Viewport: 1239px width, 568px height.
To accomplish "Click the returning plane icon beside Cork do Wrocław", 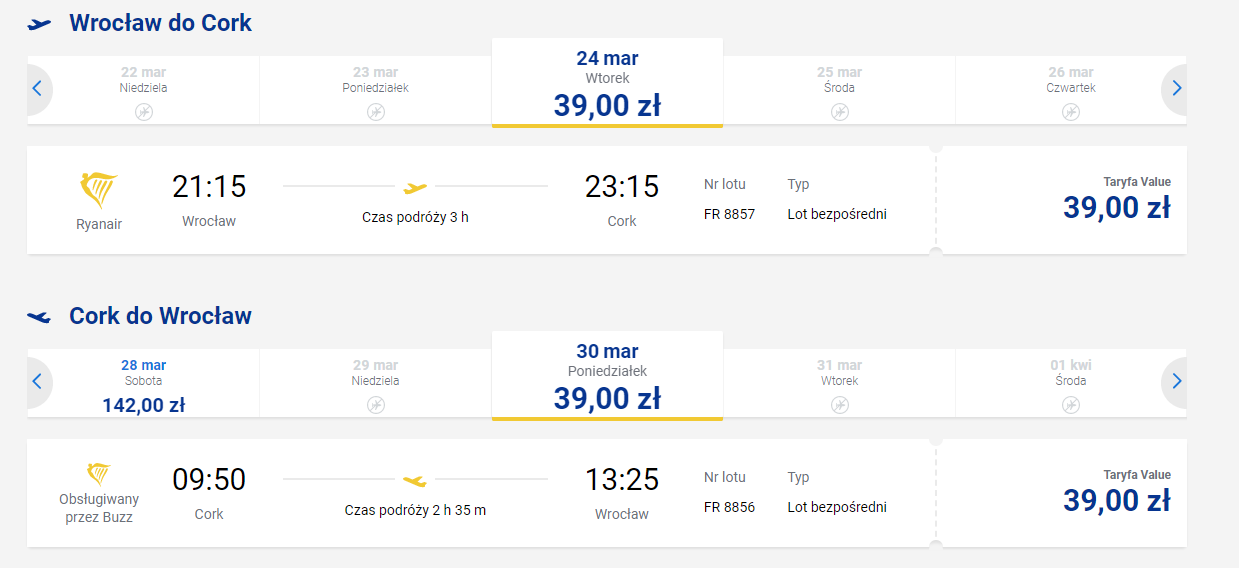I will (40, 317).
